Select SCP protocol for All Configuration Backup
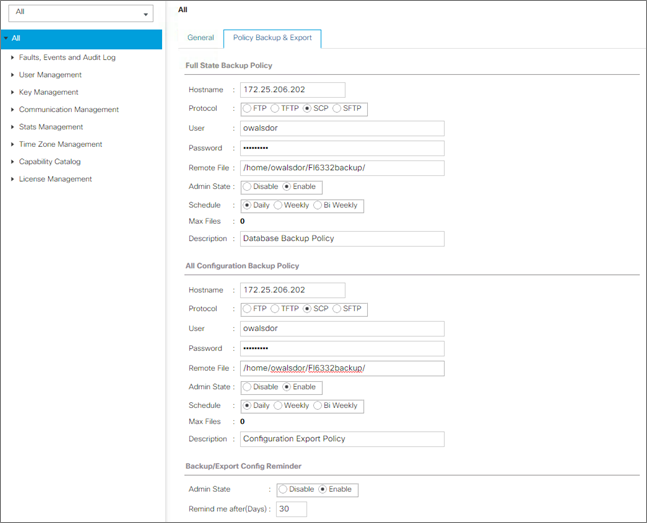 click(x=307, y=309)
